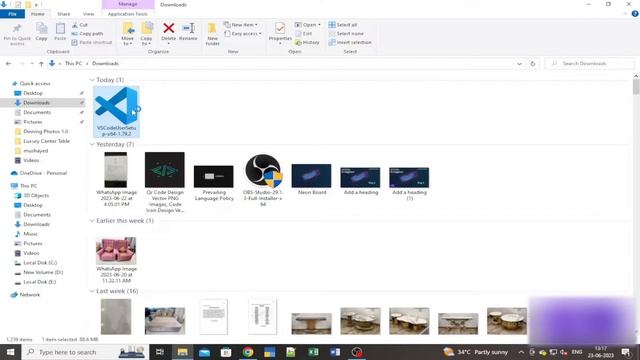Open Word from the taskbar
The width and height of the screenshot is (640, 360).
(335, 352)
